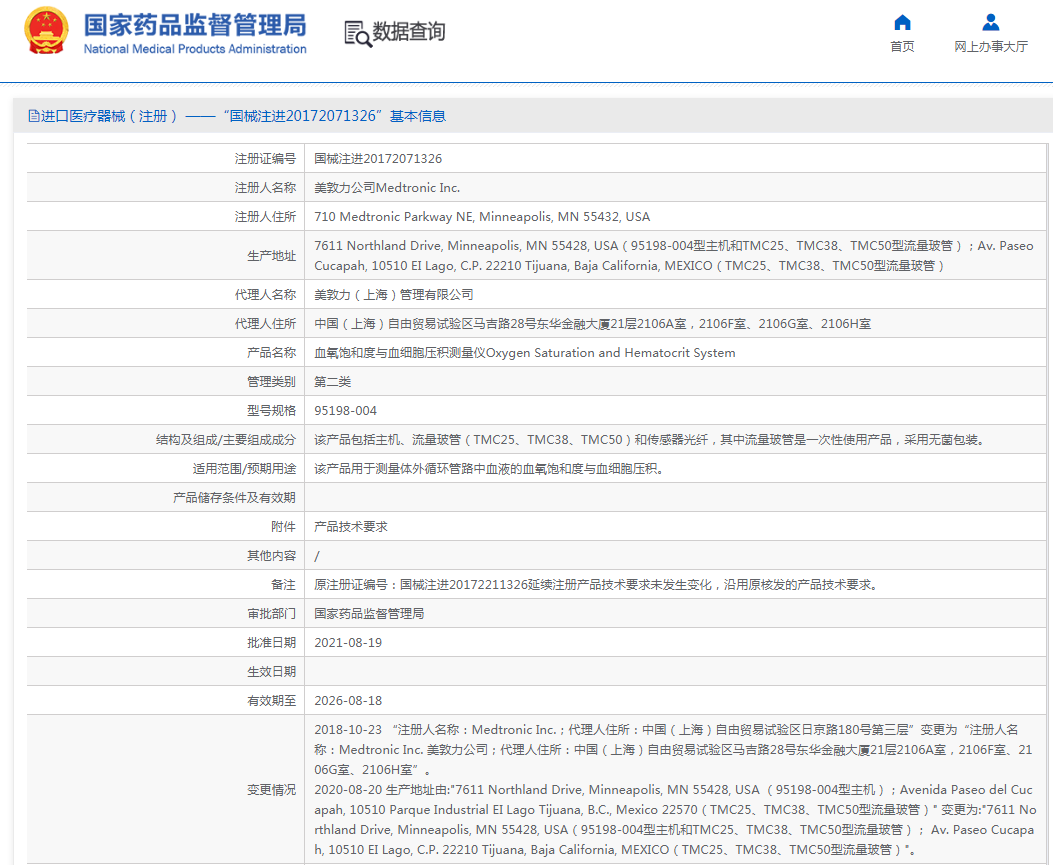Click the approval date 2021-08-19
This screenshot has height=865, width=1053.
348,643
